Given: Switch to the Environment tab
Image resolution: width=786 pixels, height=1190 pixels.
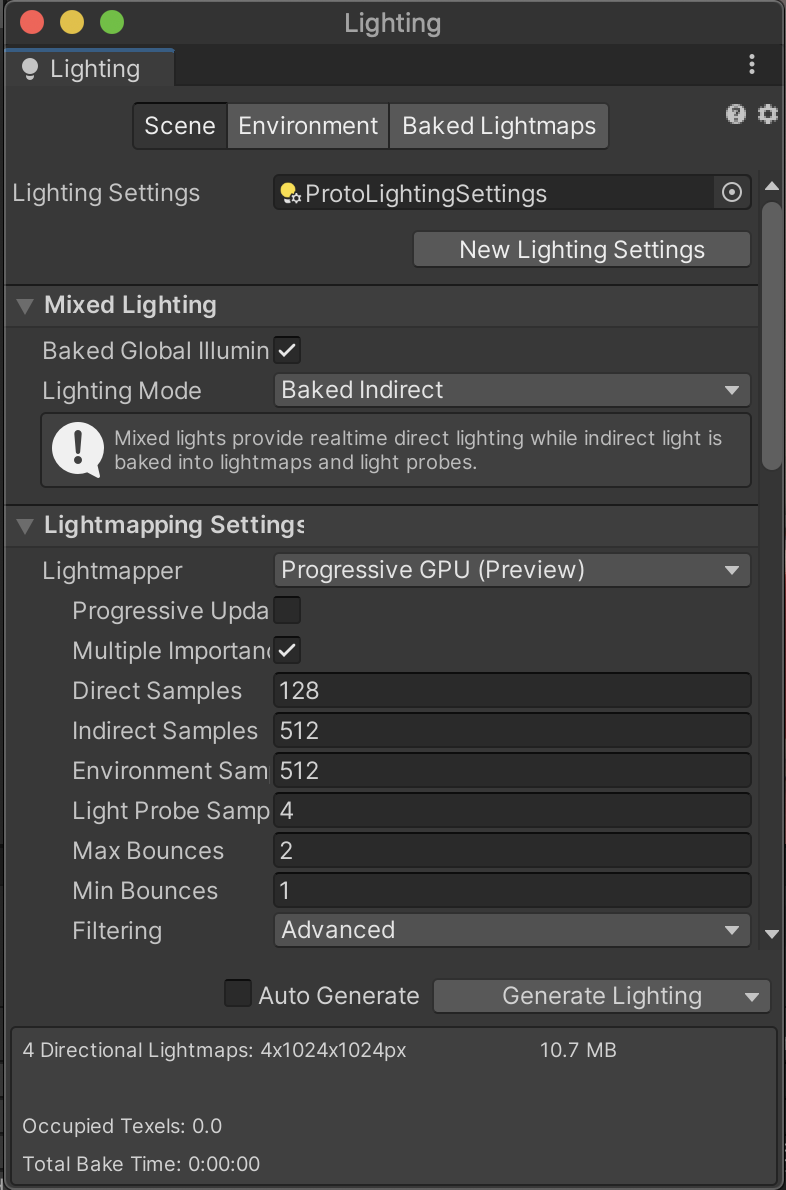Looking at the screenshot, I should [307, 126].
